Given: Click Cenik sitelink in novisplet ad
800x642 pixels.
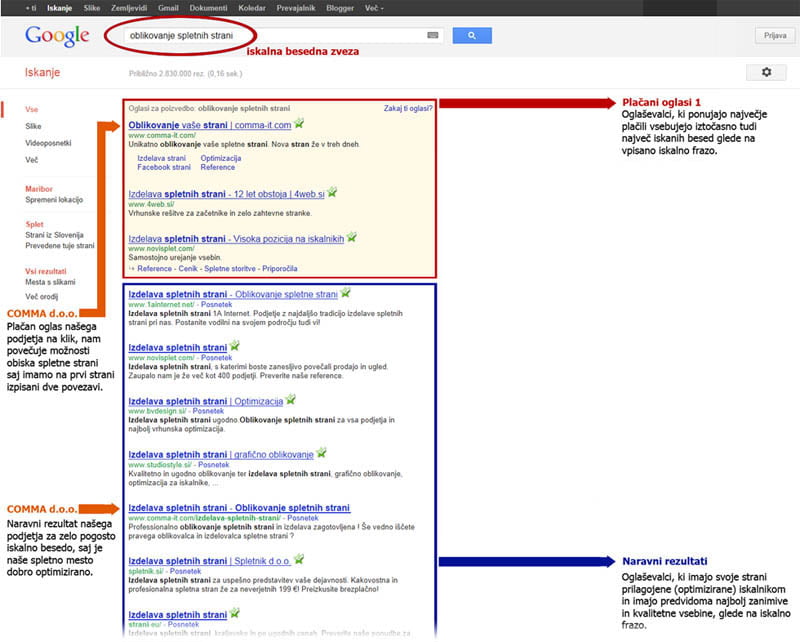Looking at the screenshot, I should point(188,268).
